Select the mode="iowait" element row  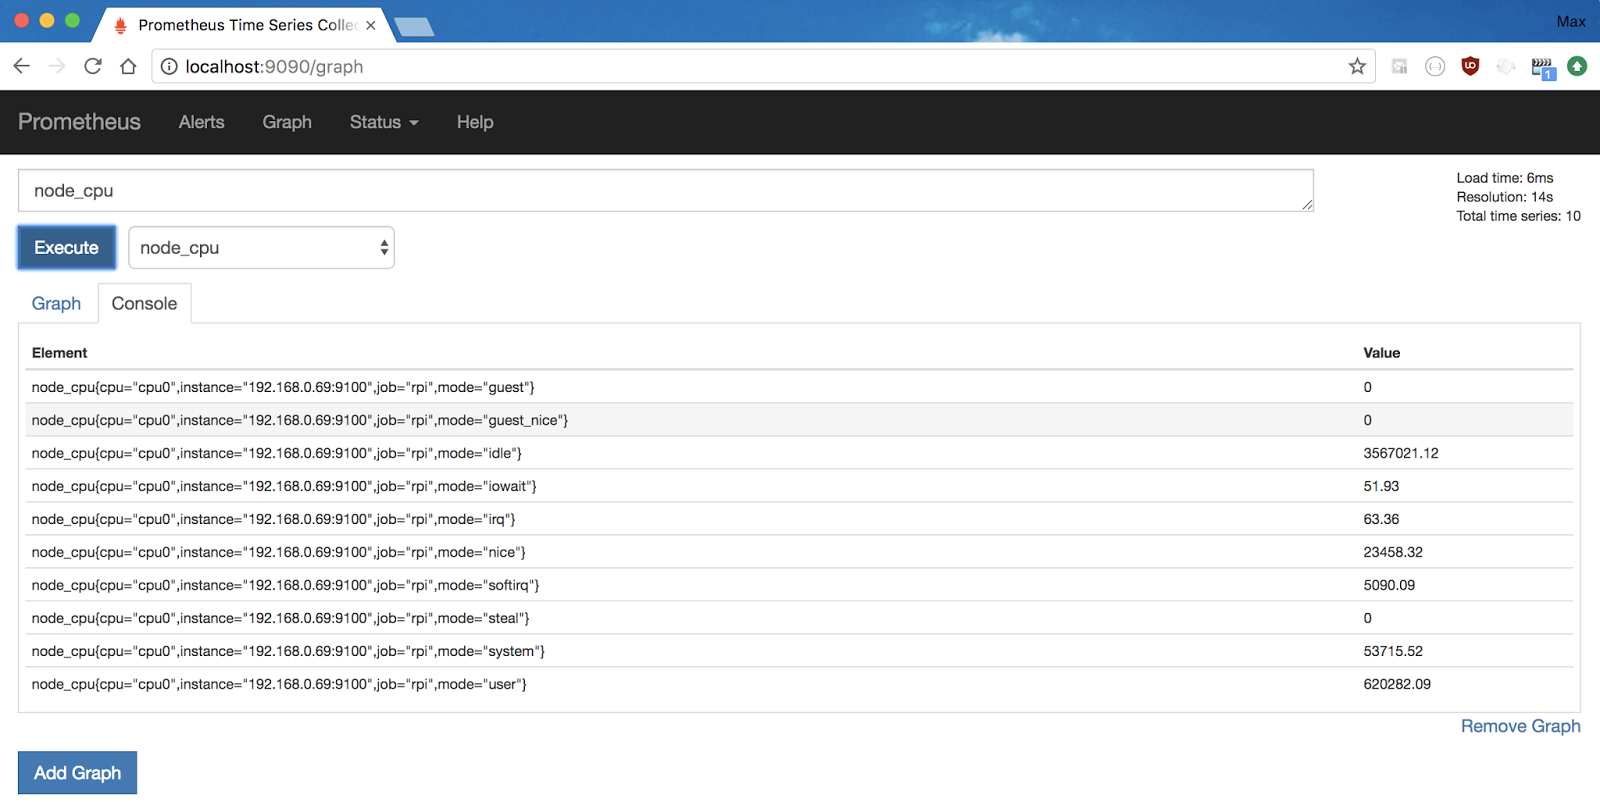point(799,486)
